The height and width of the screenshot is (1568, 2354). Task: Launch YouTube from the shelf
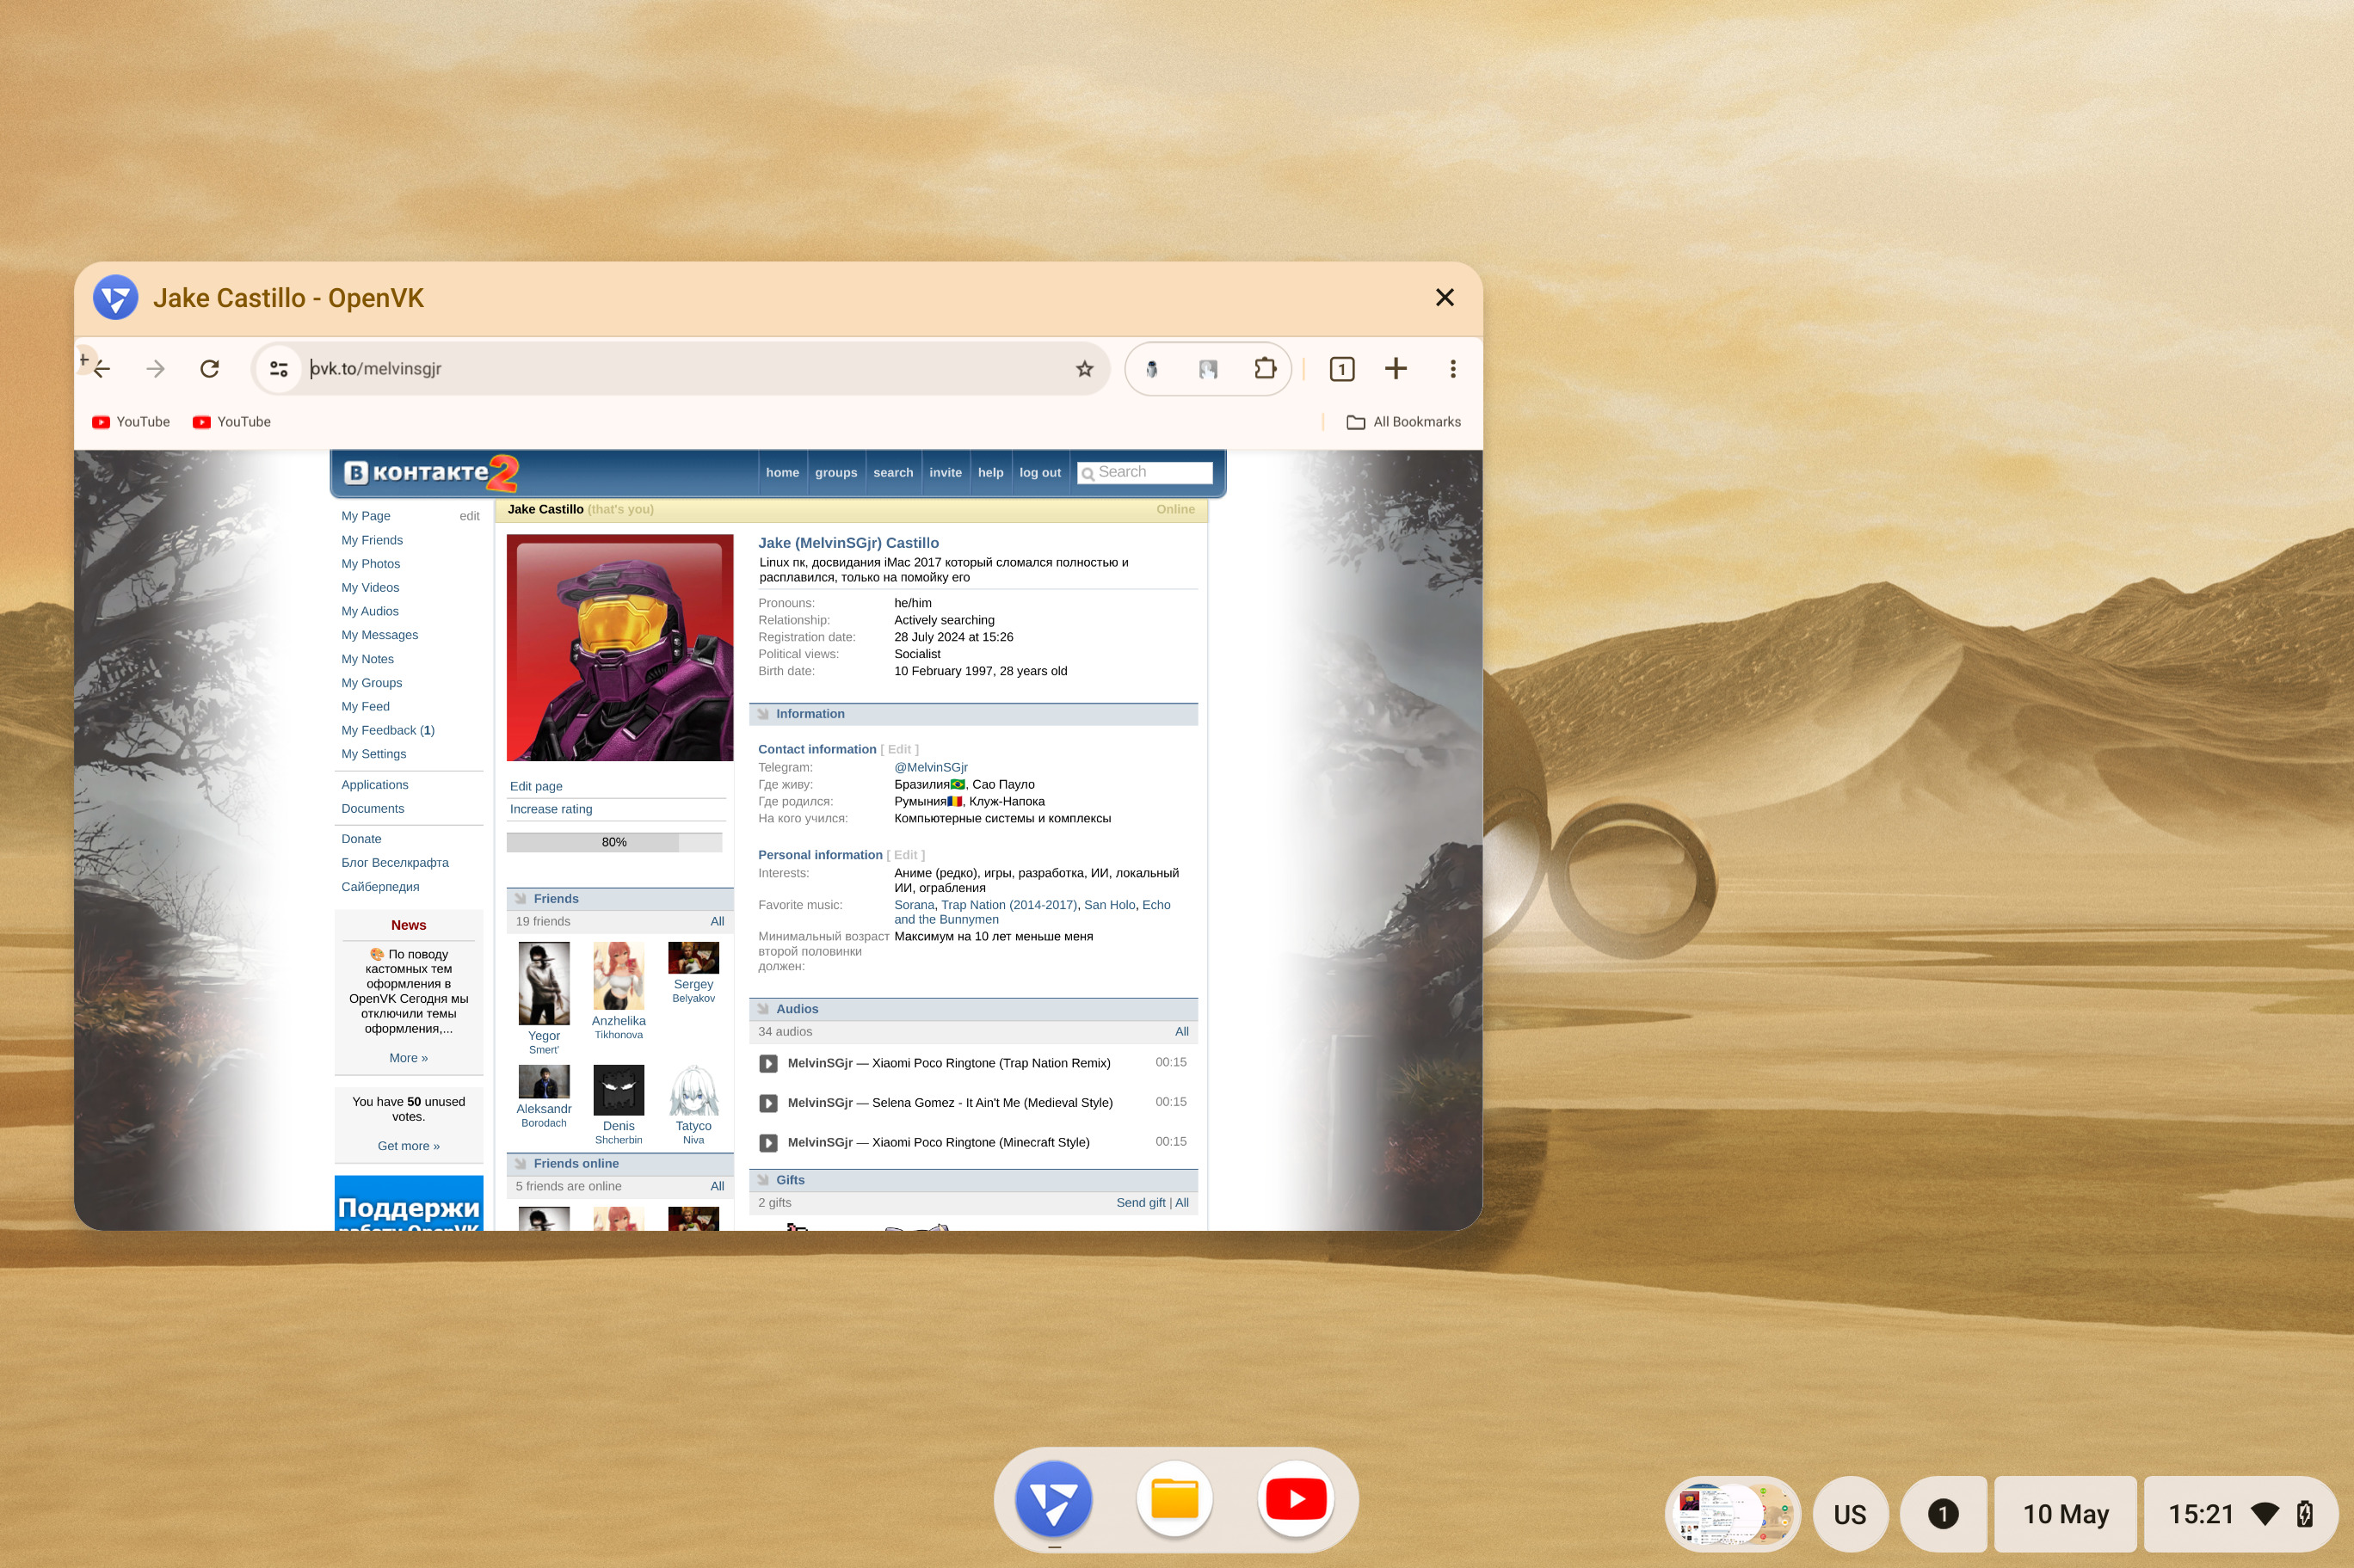click(1295, 1498)
